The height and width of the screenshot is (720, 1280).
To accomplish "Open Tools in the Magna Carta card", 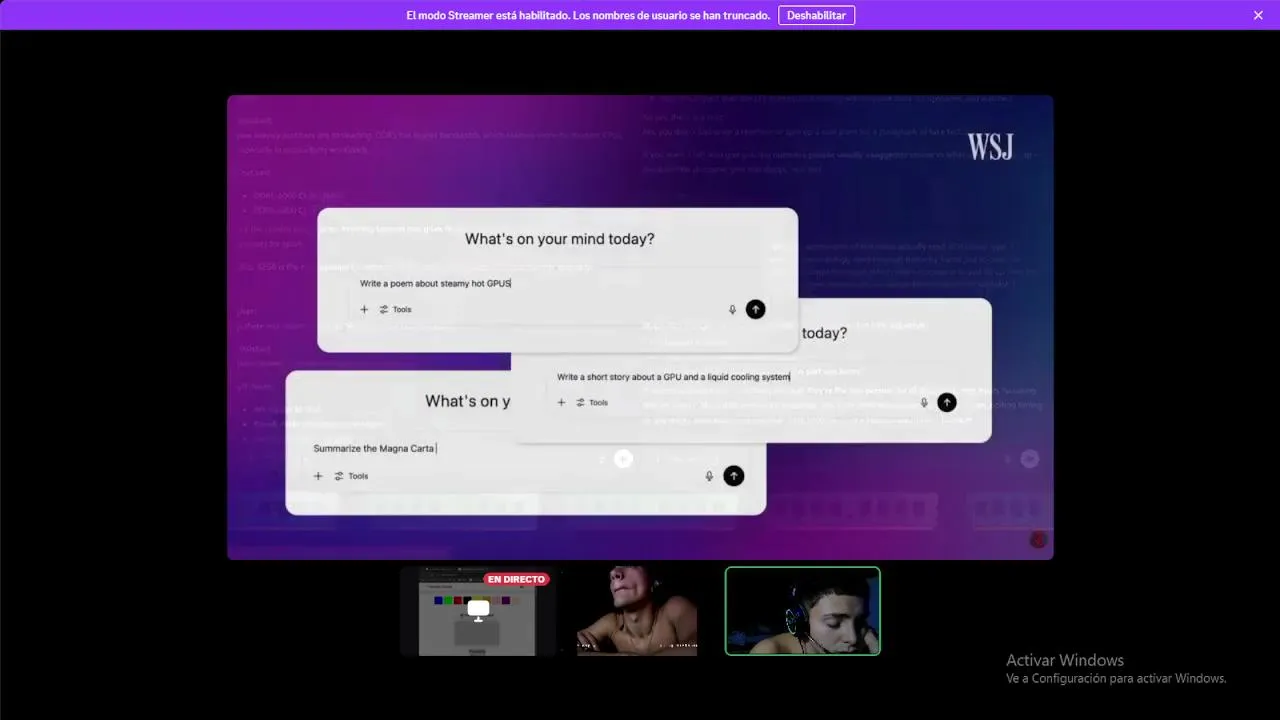I will coord(351,476).
